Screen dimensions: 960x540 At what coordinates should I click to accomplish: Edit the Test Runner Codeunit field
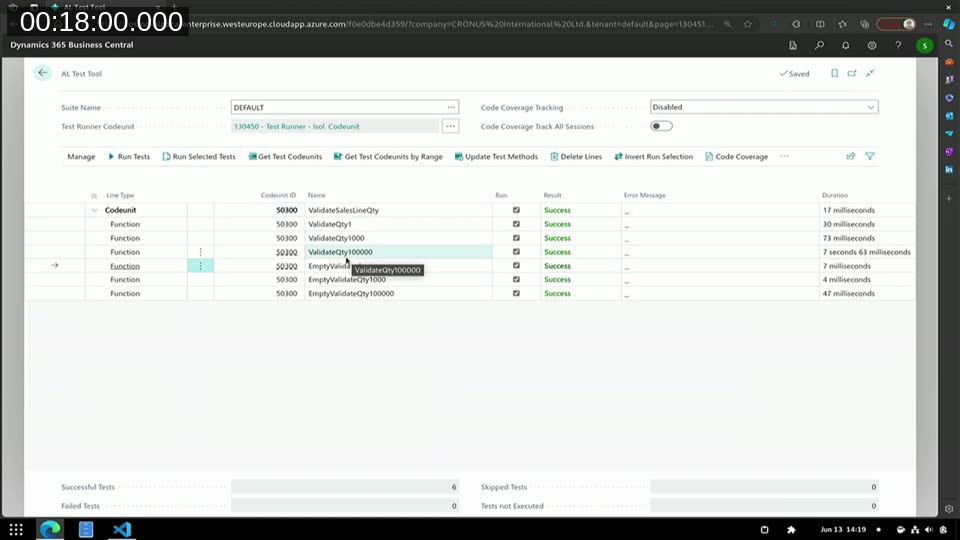point(335,126)
